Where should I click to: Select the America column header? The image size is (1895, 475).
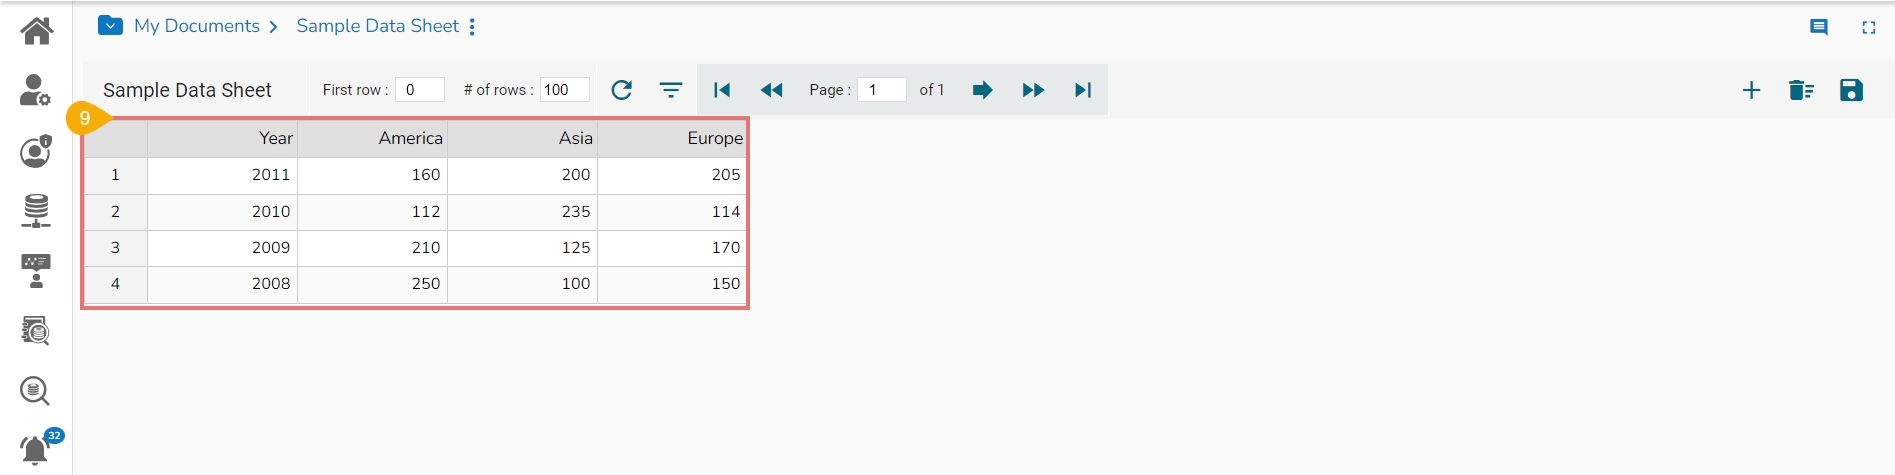372,139
